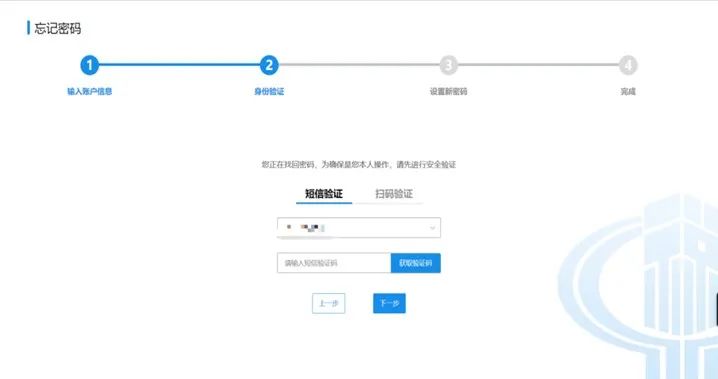718x379 pixels.
Task: Select the 输入账户信息 step label
Action: [x=90, y=92]
